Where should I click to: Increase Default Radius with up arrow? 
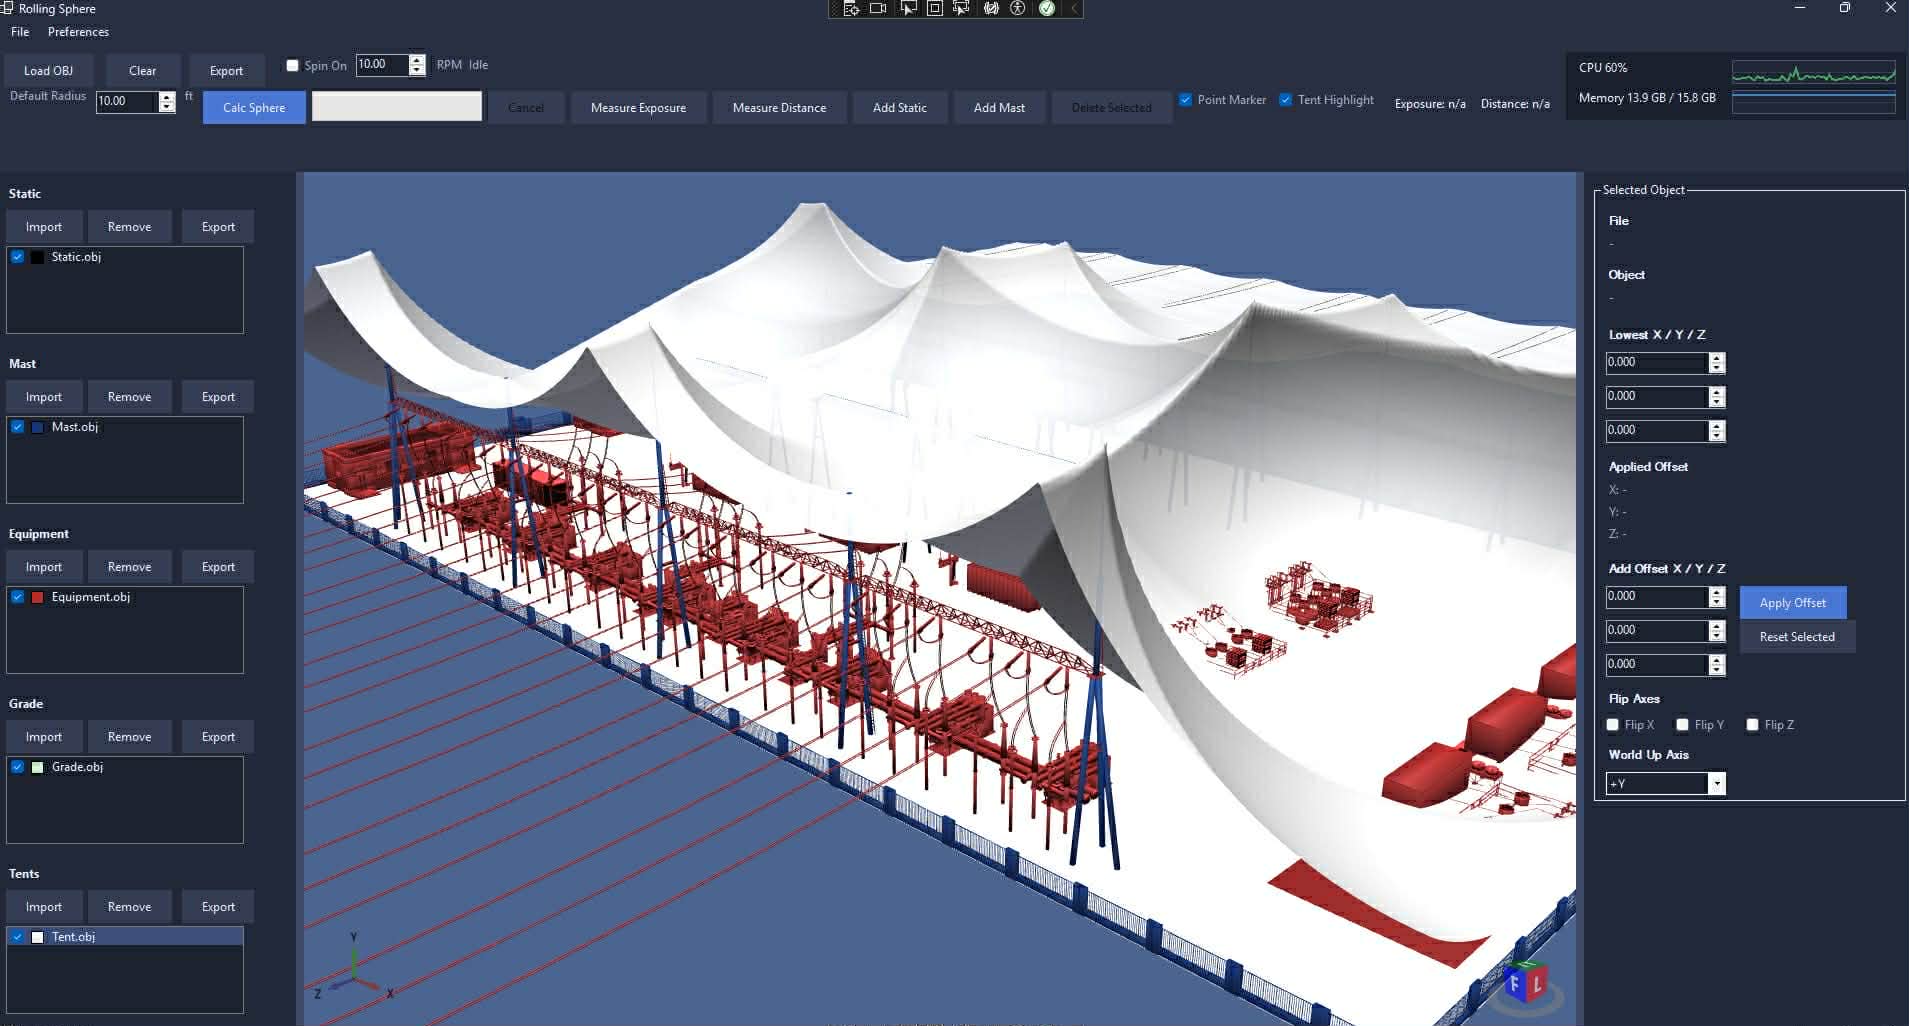167,96
